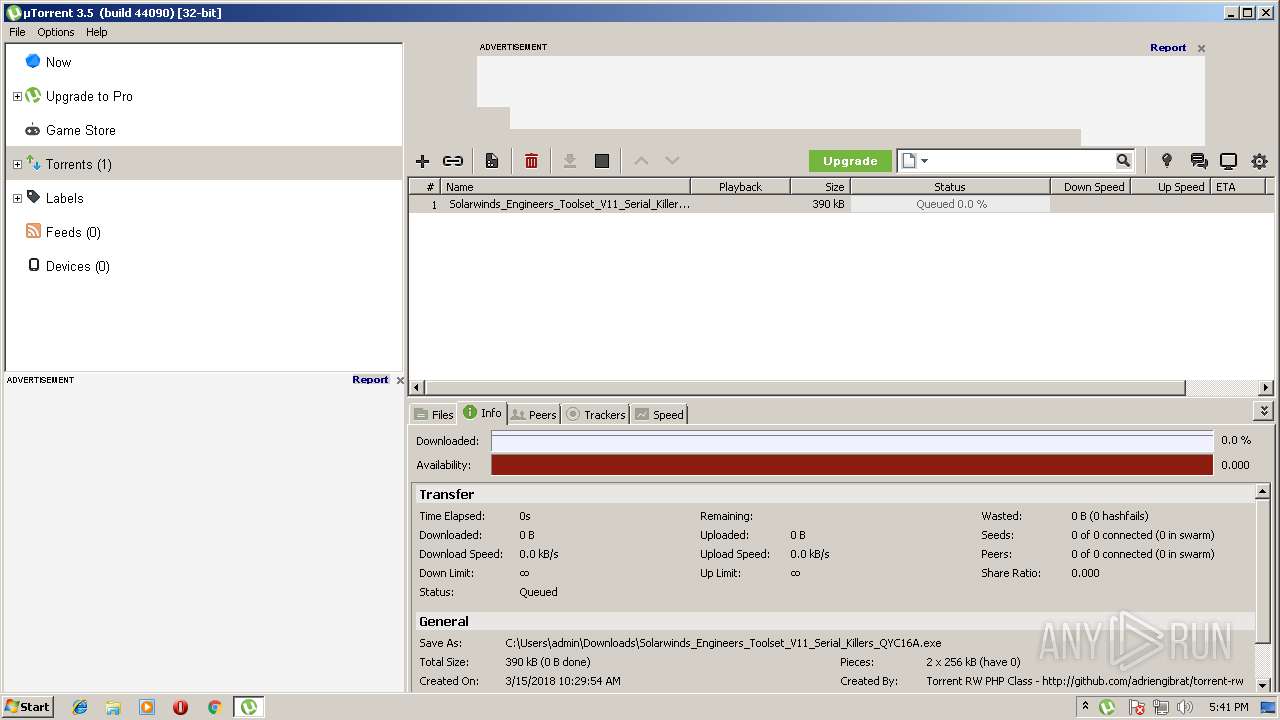Image resolution: width=1280 pixels, height=720 pixels.
Task: Click the Add Torrent plus icon
Action: pyautogui.click(x=422, y=161)
